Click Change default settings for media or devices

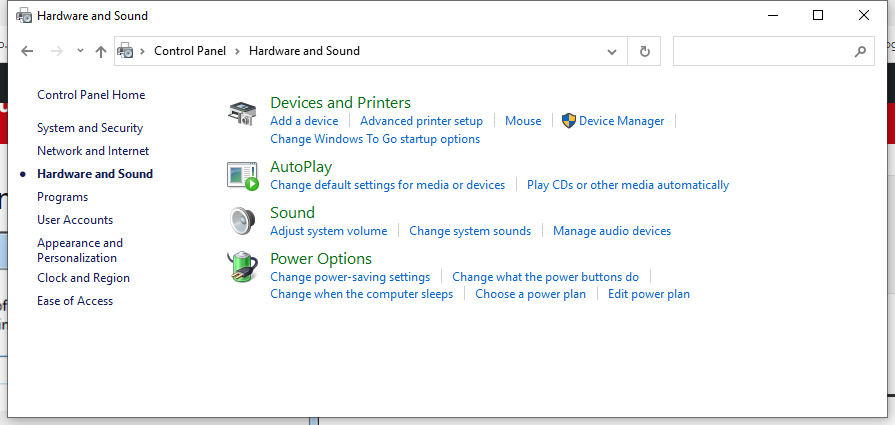pyautogui.click(x=388, y=185)
